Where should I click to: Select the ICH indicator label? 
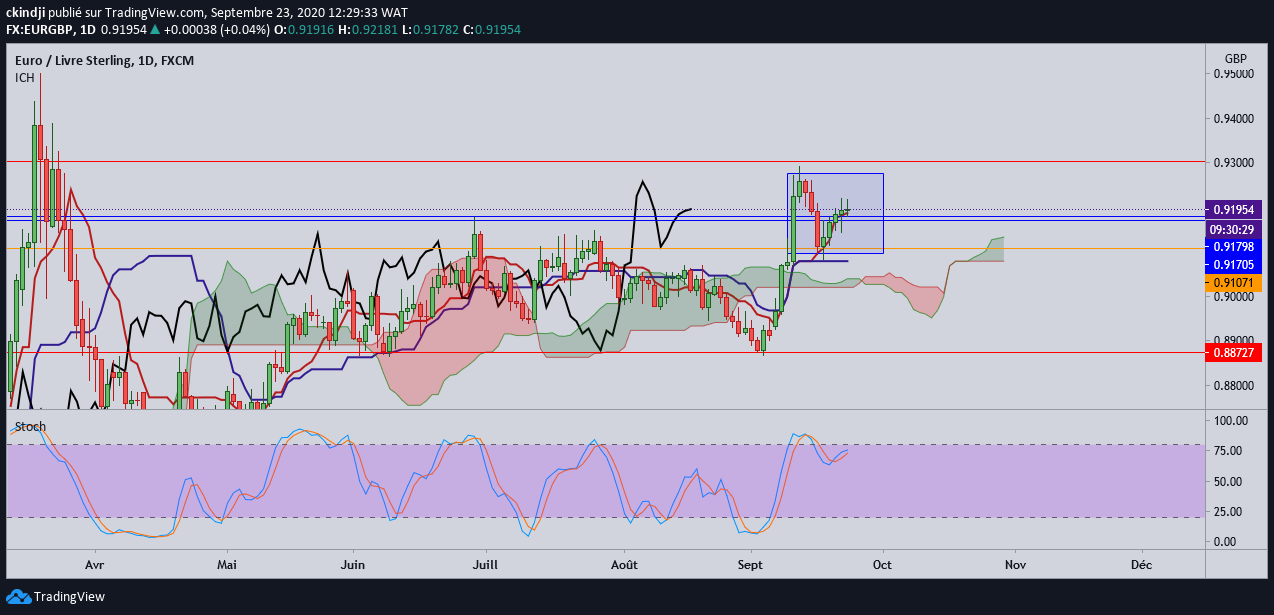24,78
